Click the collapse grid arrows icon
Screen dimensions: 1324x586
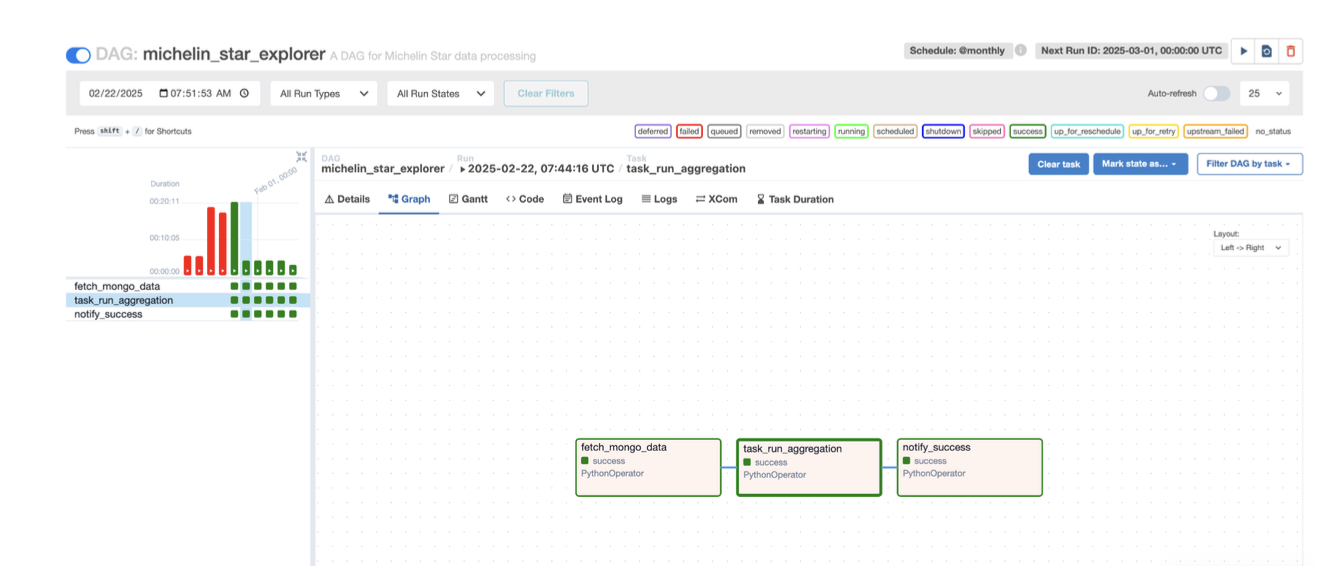[301, 157]
